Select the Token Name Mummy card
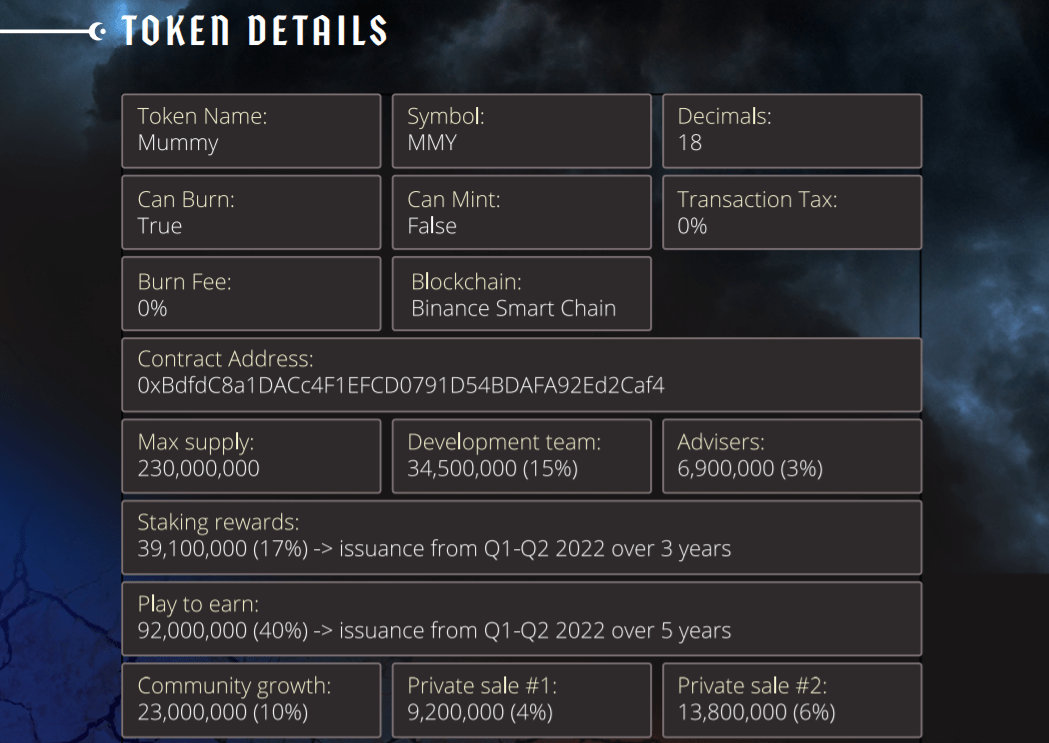 251,131
